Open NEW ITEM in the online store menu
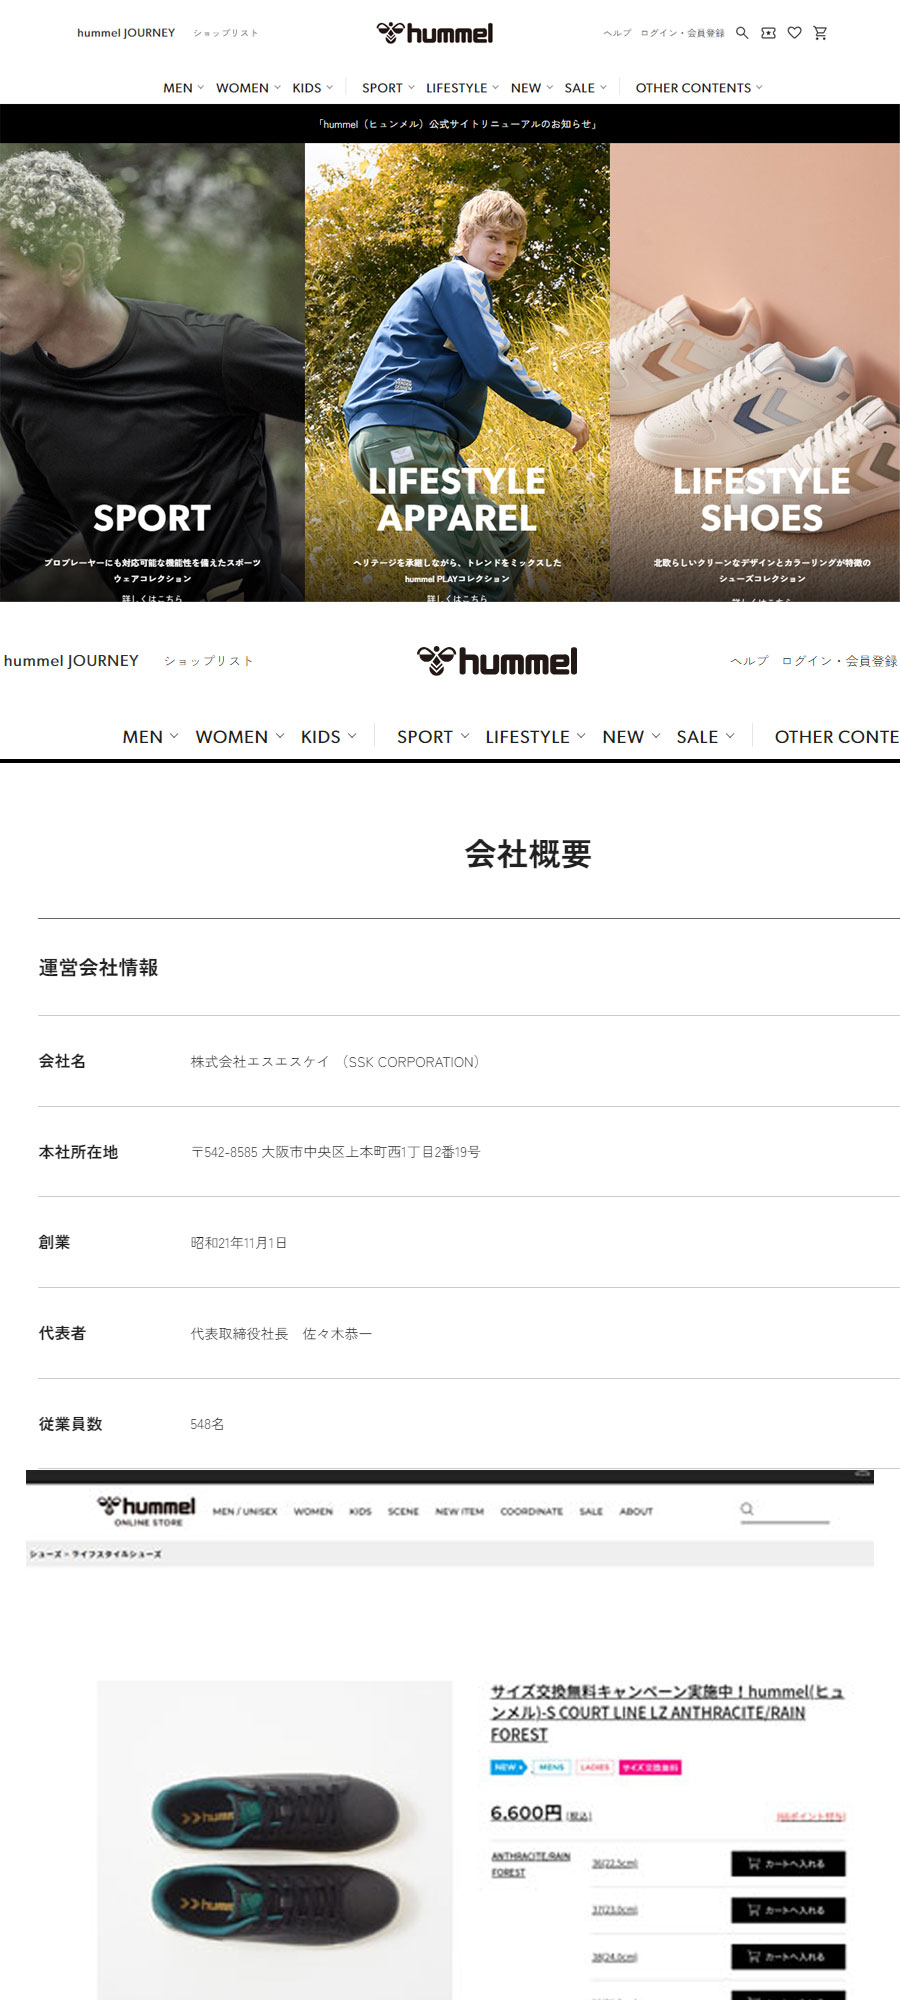This screenshot has width=900, height=2000. click(460, 1511)
